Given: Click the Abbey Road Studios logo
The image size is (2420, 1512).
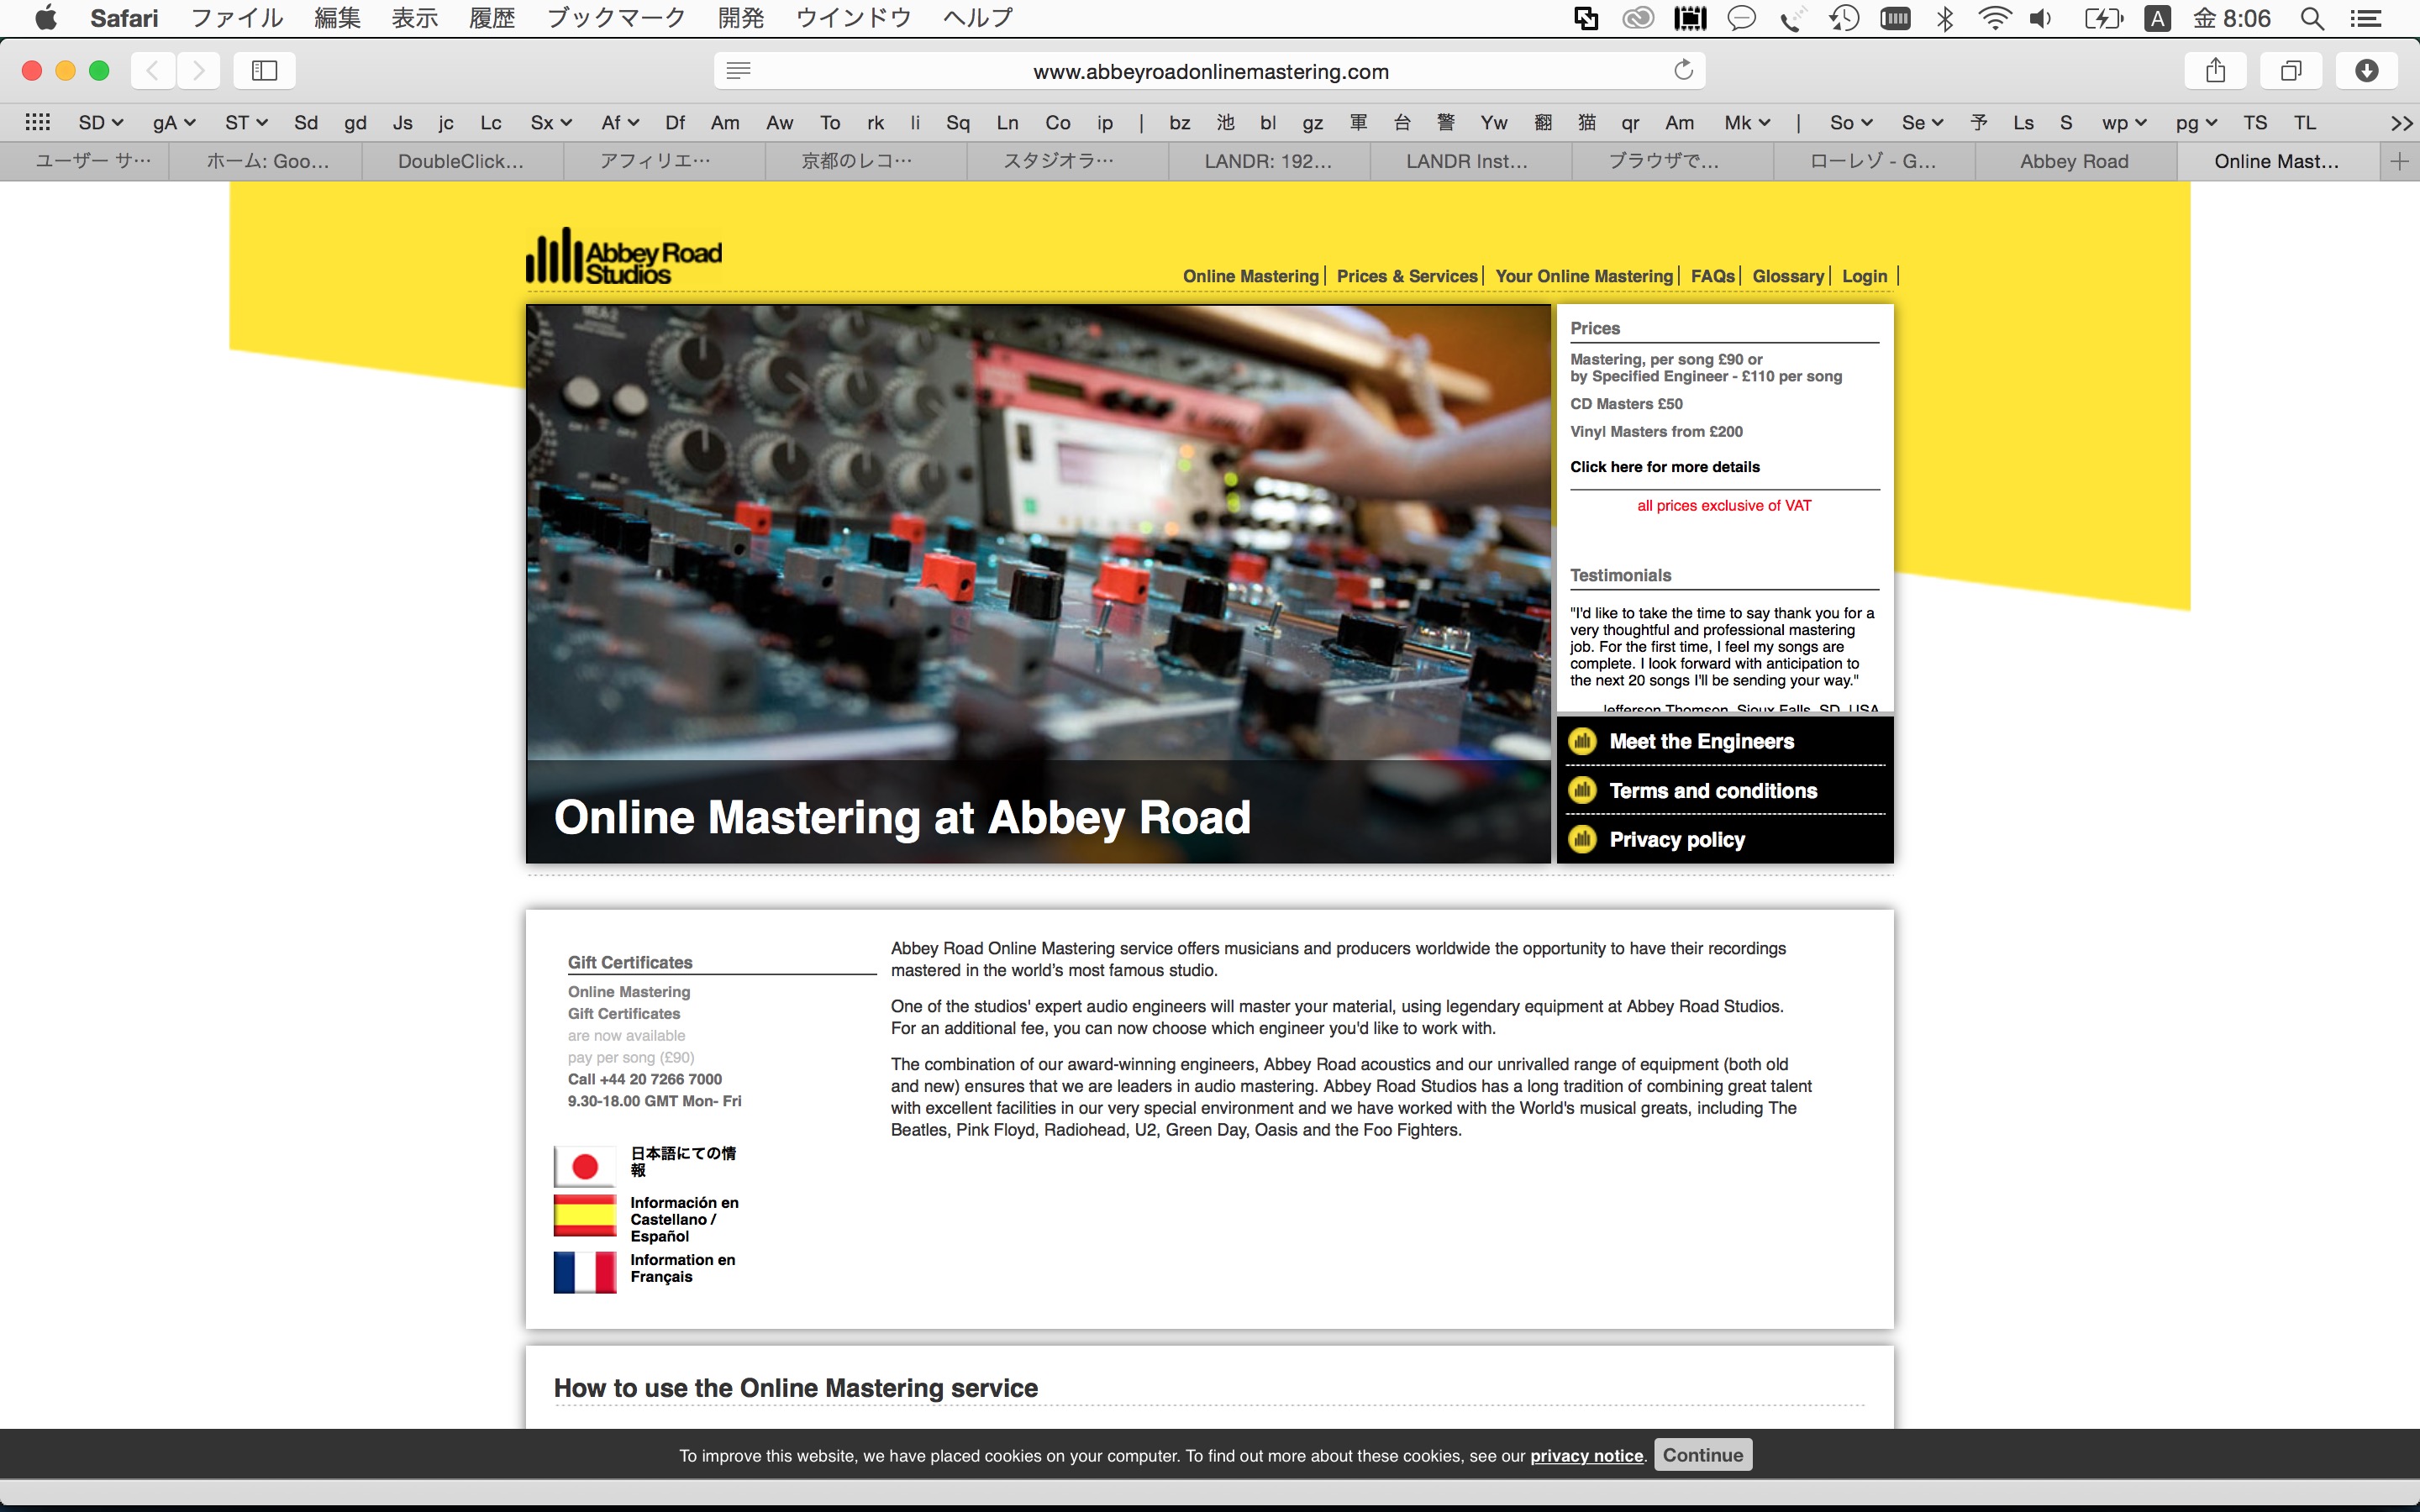Looking at the screenshot, I should coord(624,256).
